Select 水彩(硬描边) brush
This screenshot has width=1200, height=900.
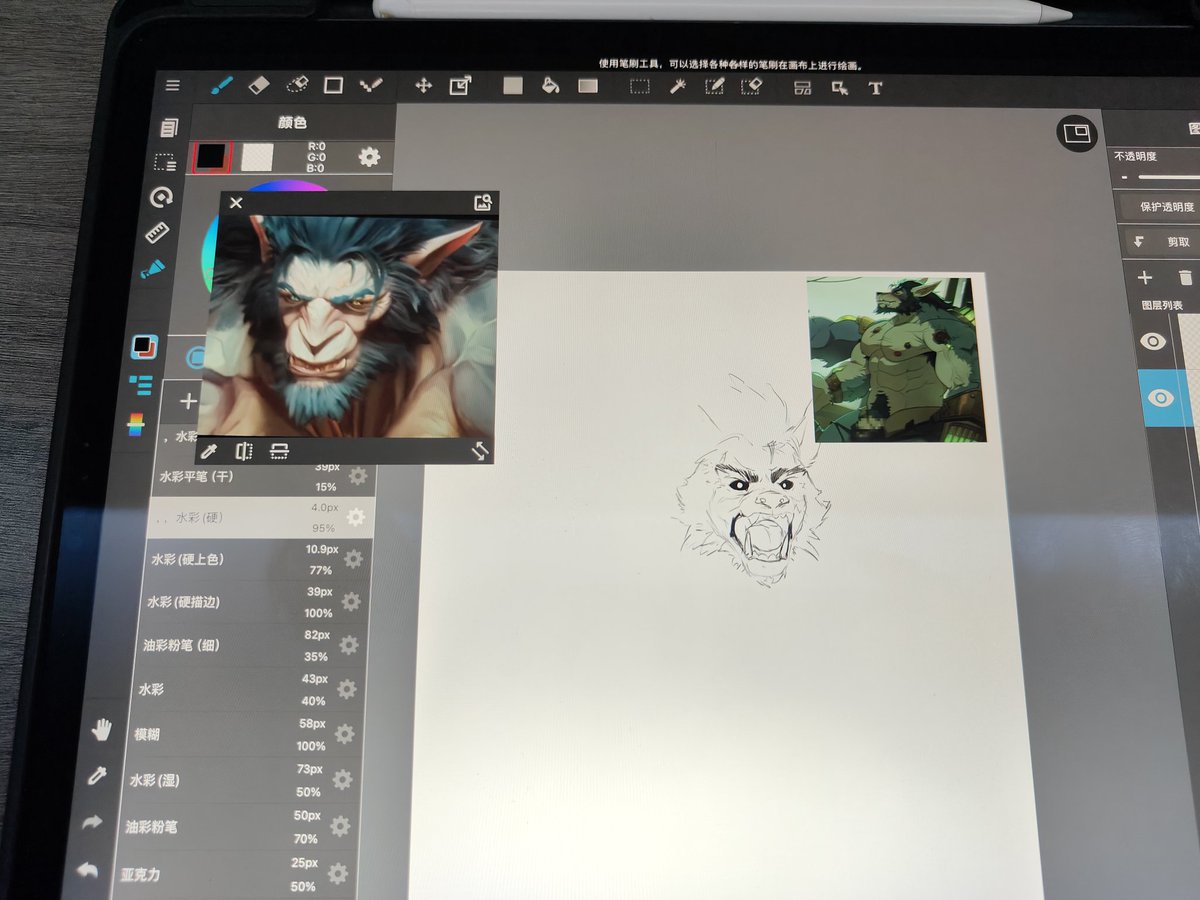pyautogui.click(x=254, y=602)
